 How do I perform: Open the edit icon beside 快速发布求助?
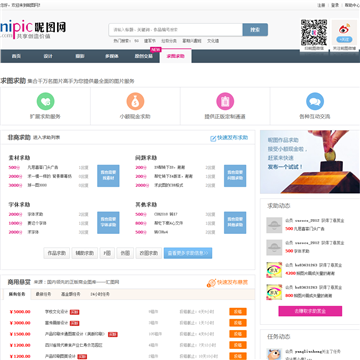pyautogui.click(x=213, y=138)
